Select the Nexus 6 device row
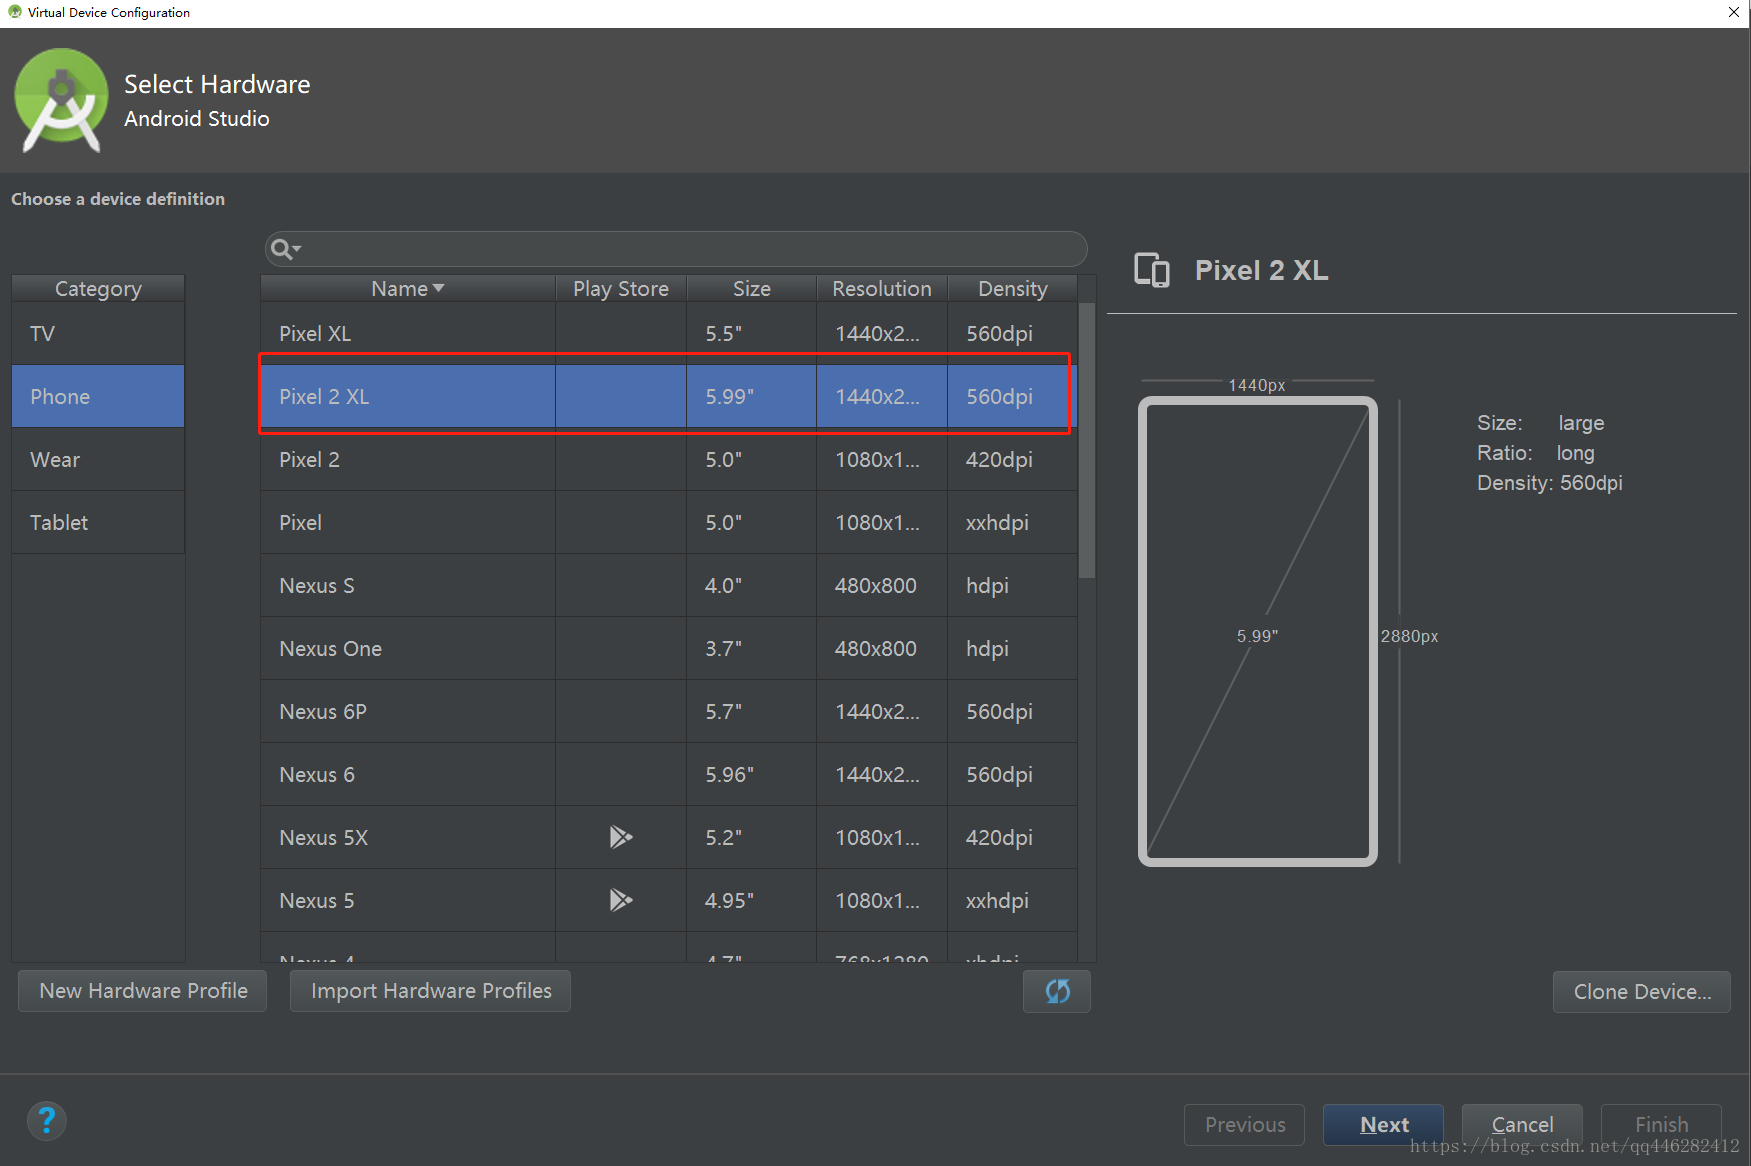 point(669,775)
